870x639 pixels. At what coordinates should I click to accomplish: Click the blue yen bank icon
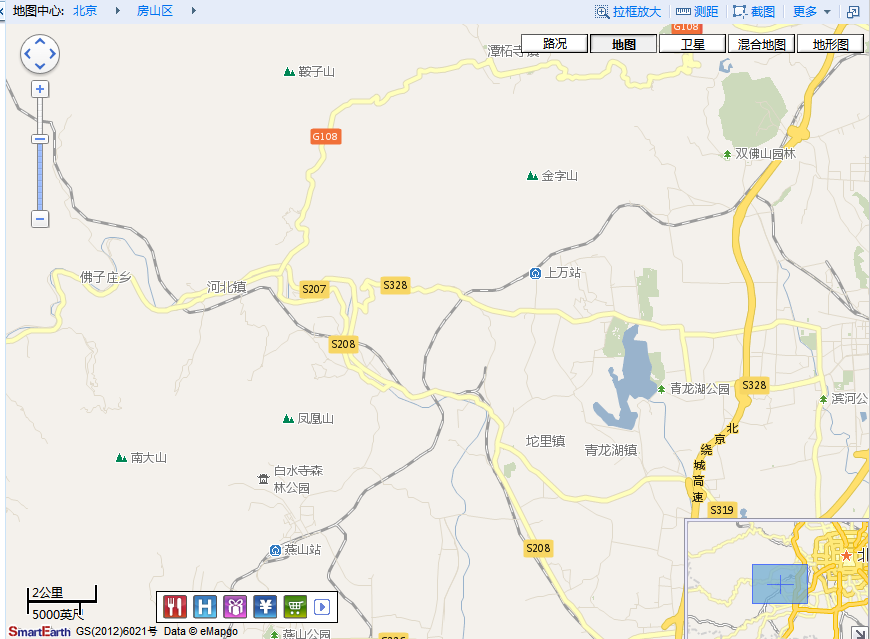tap(265, 606)
